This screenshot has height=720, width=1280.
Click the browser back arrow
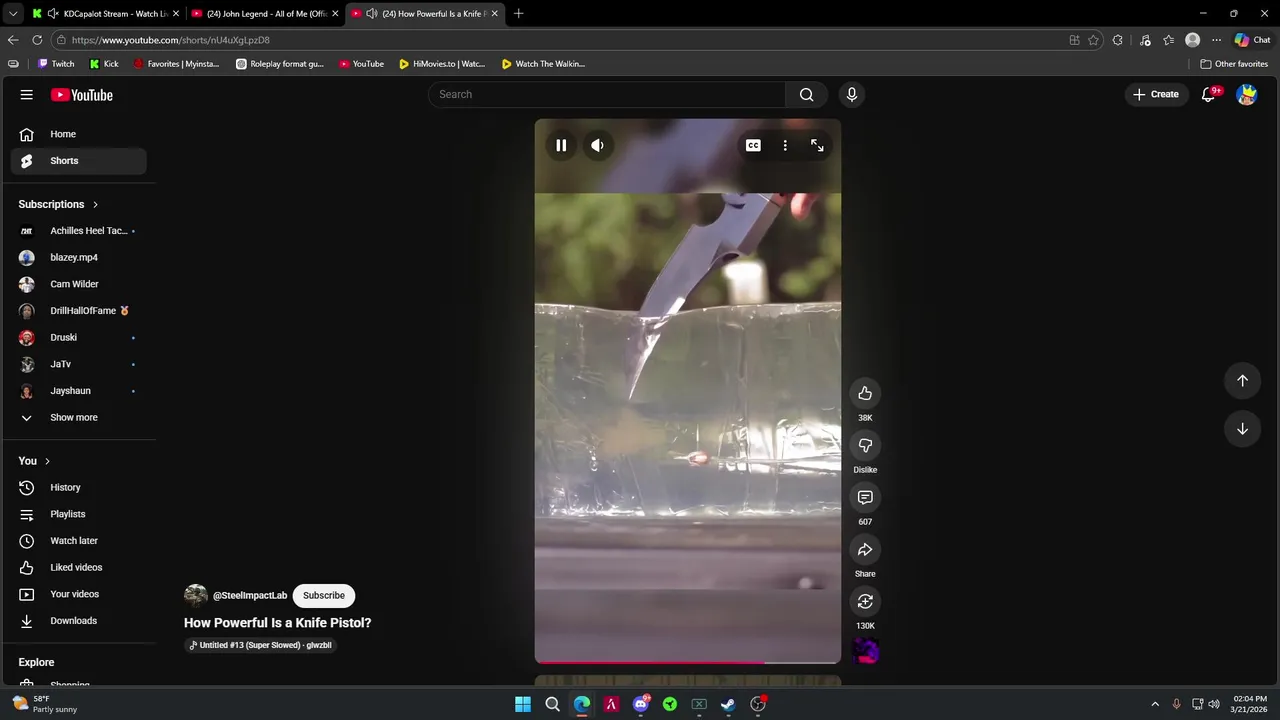pos(13,40)
